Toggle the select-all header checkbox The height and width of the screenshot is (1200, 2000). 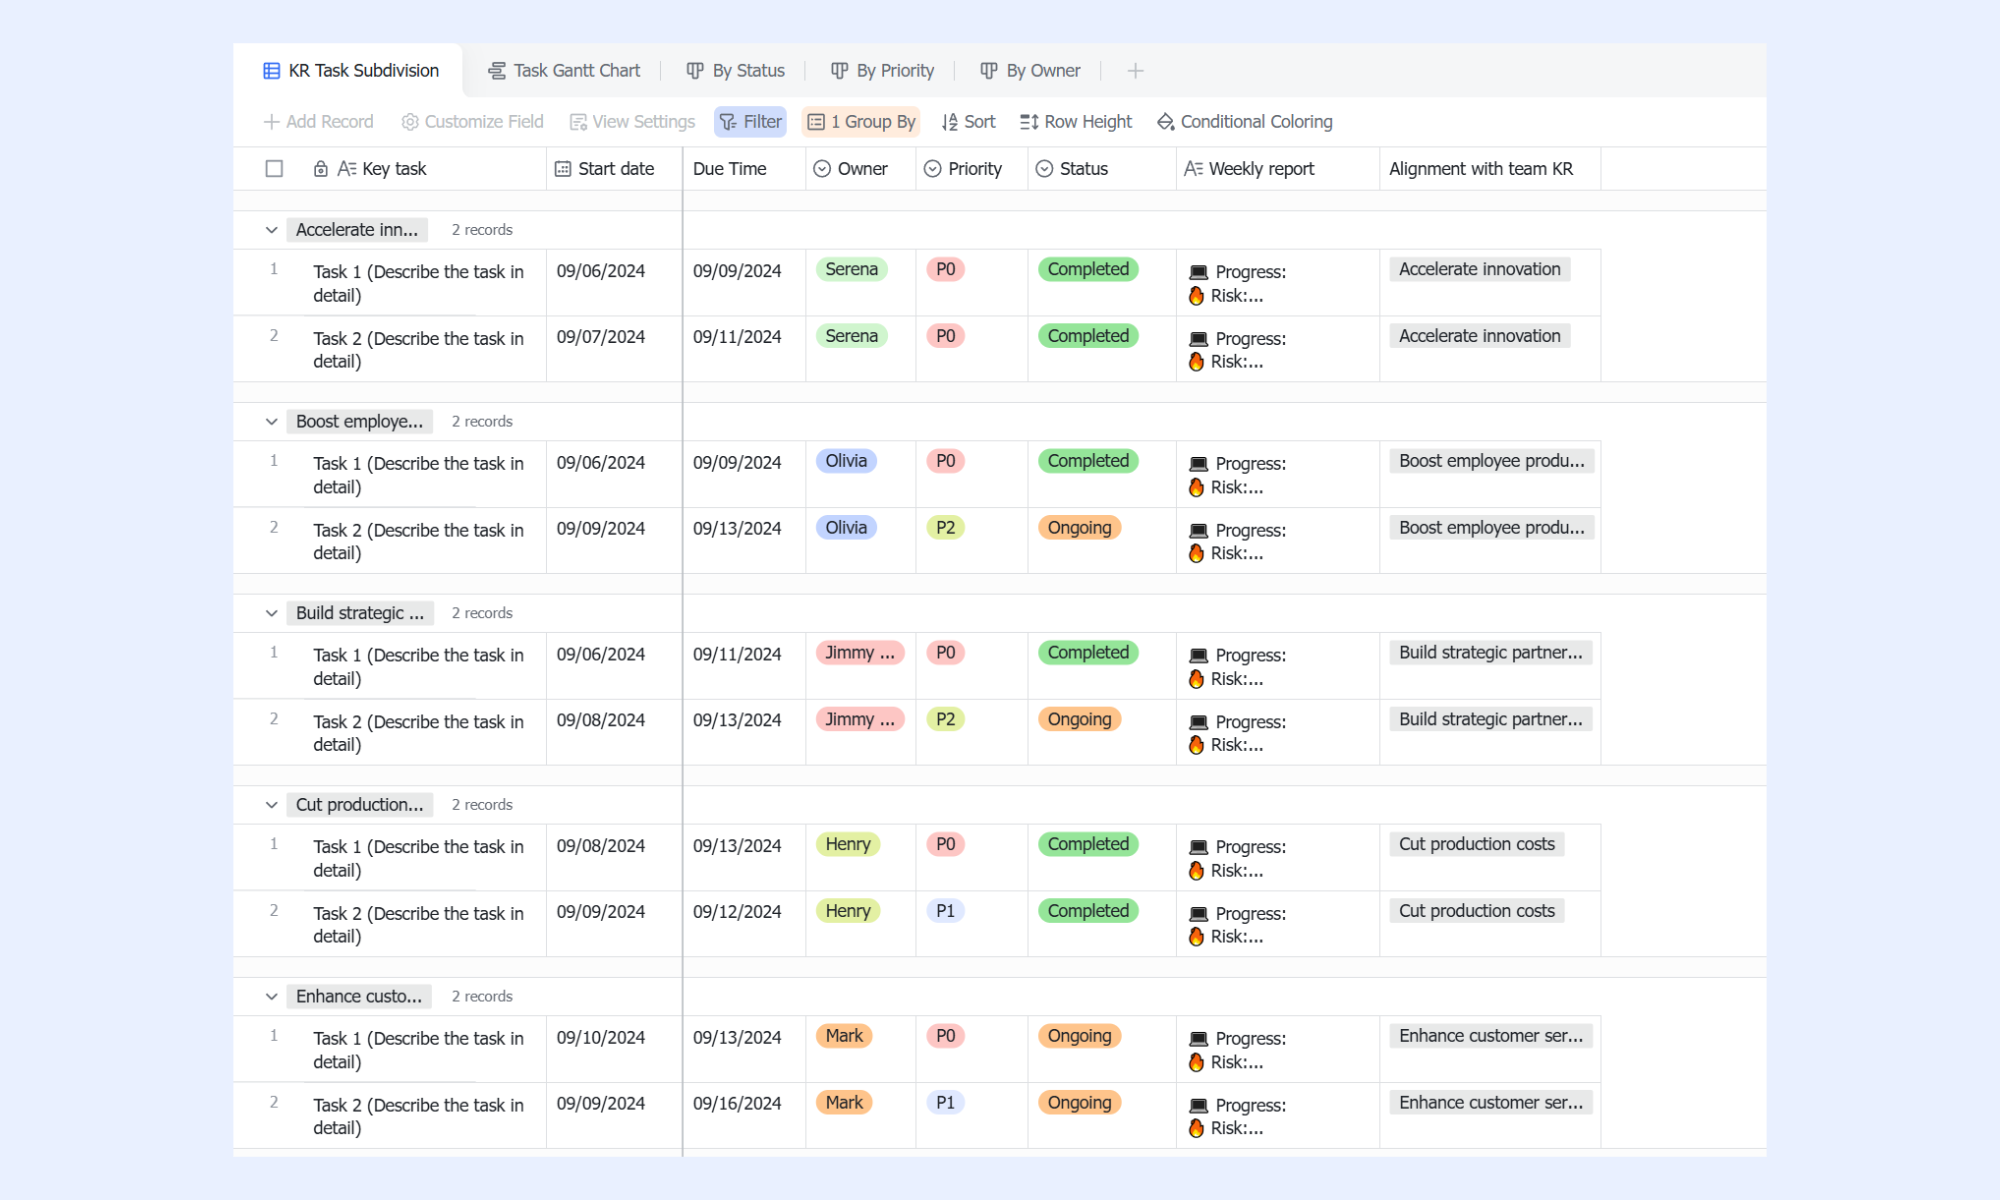(274, 169)
